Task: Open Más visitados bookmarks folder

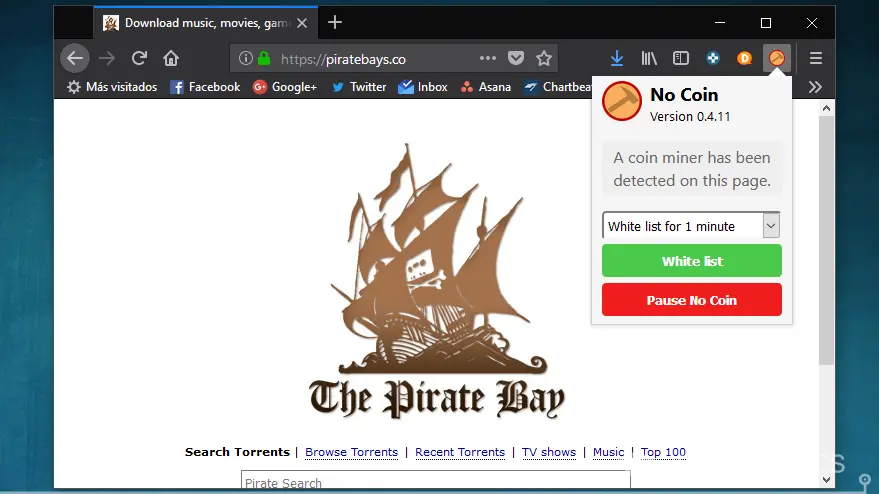Action: click(112, 87)
